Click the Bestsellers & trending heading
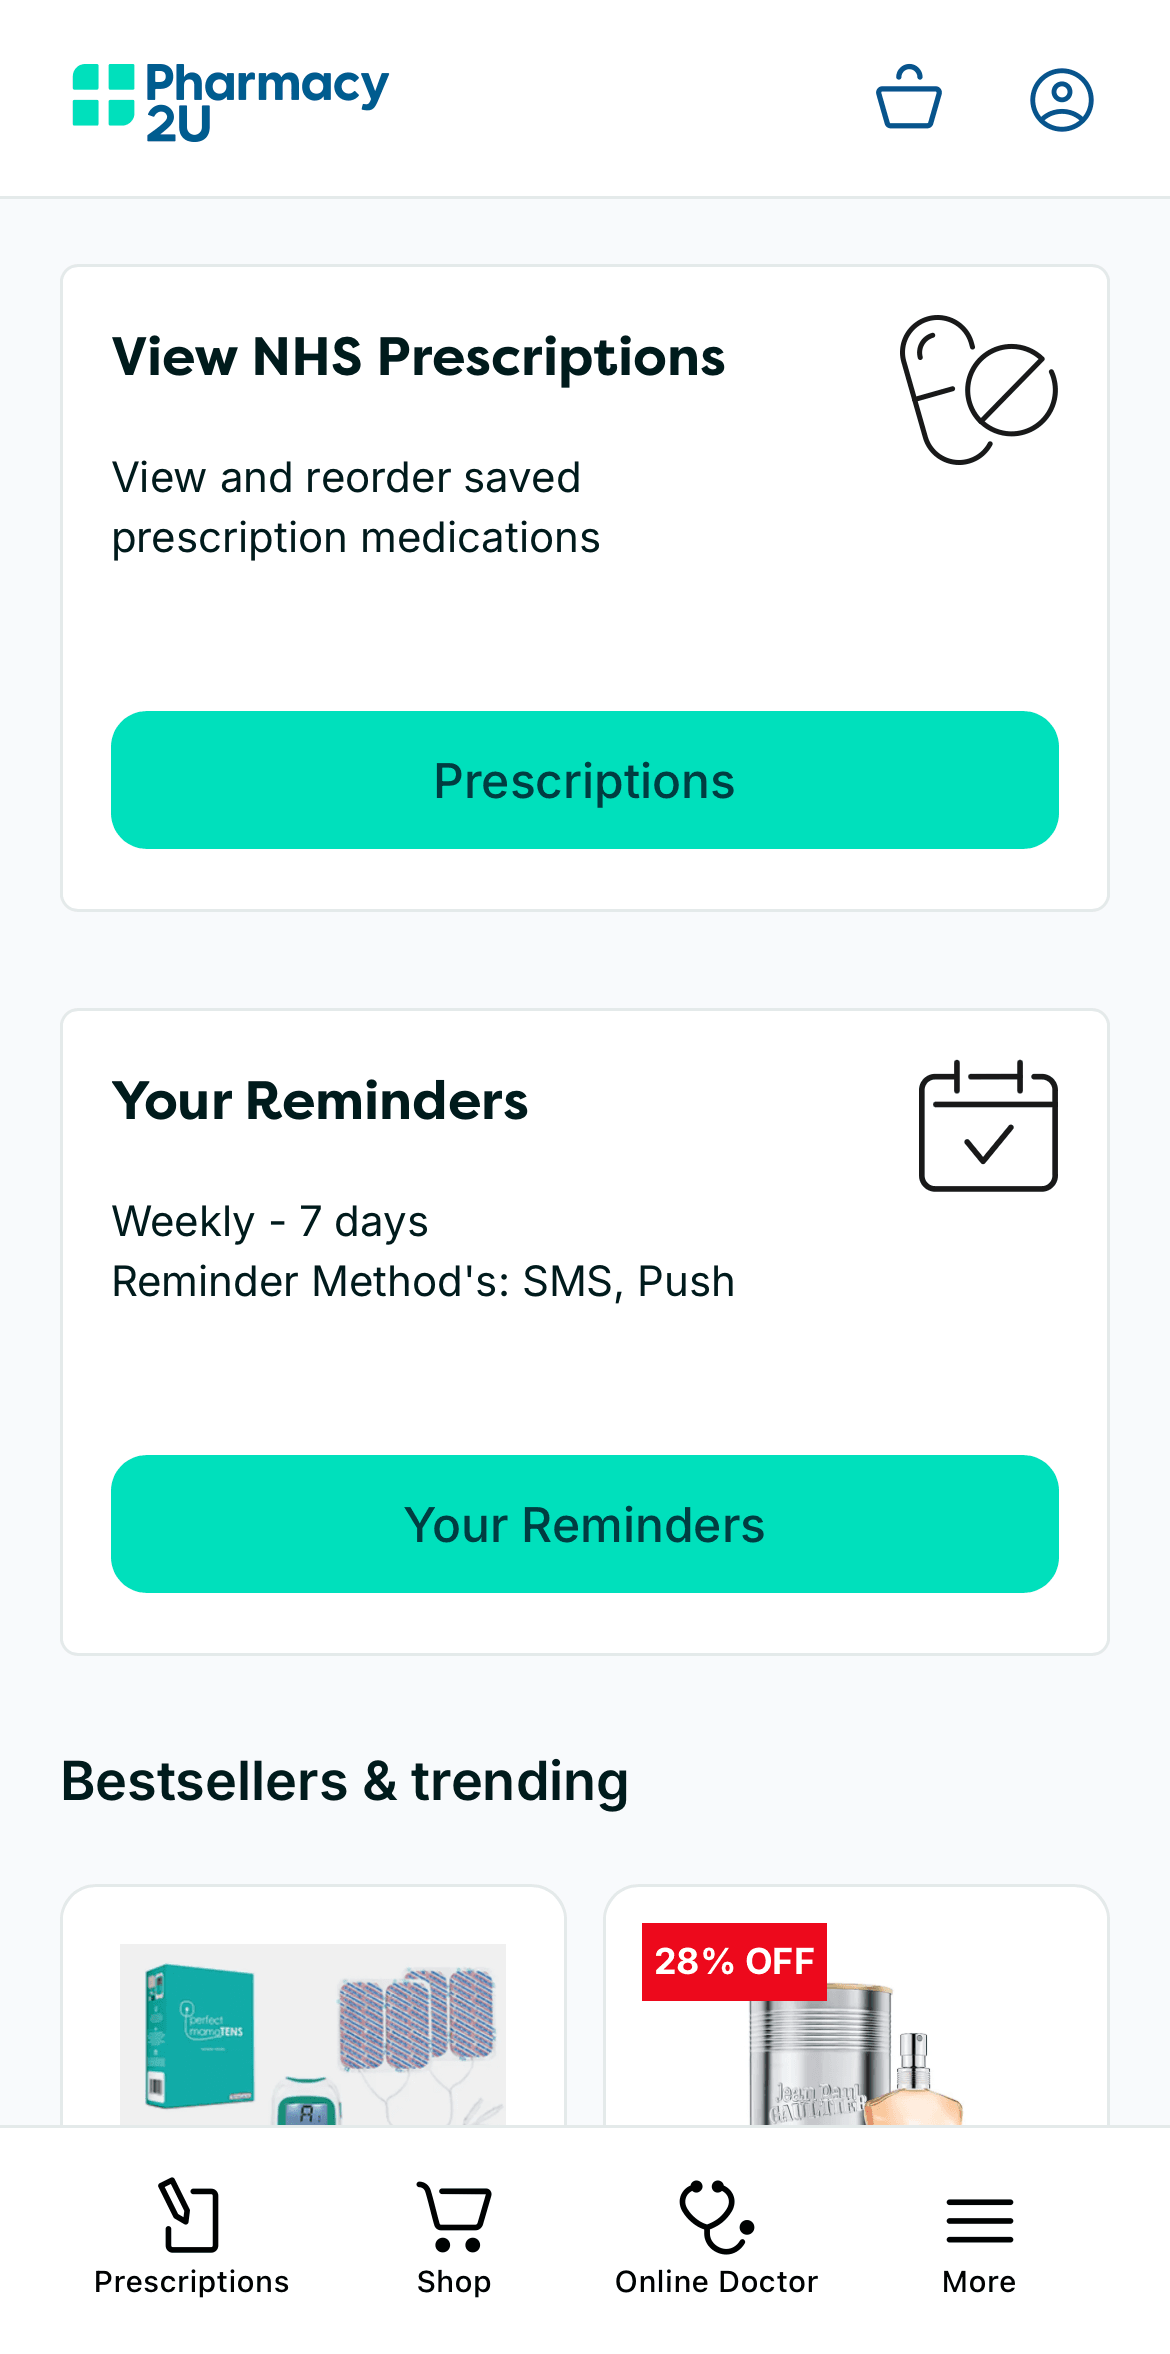Screen dimensions: 1170x2354 344,1780
